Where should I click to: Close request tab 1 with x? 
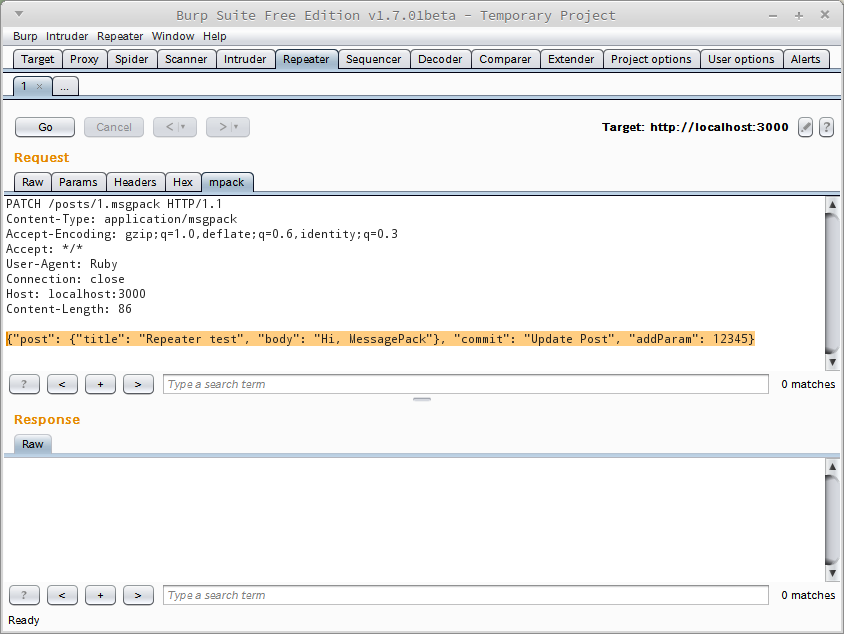(x=39, y=87)
